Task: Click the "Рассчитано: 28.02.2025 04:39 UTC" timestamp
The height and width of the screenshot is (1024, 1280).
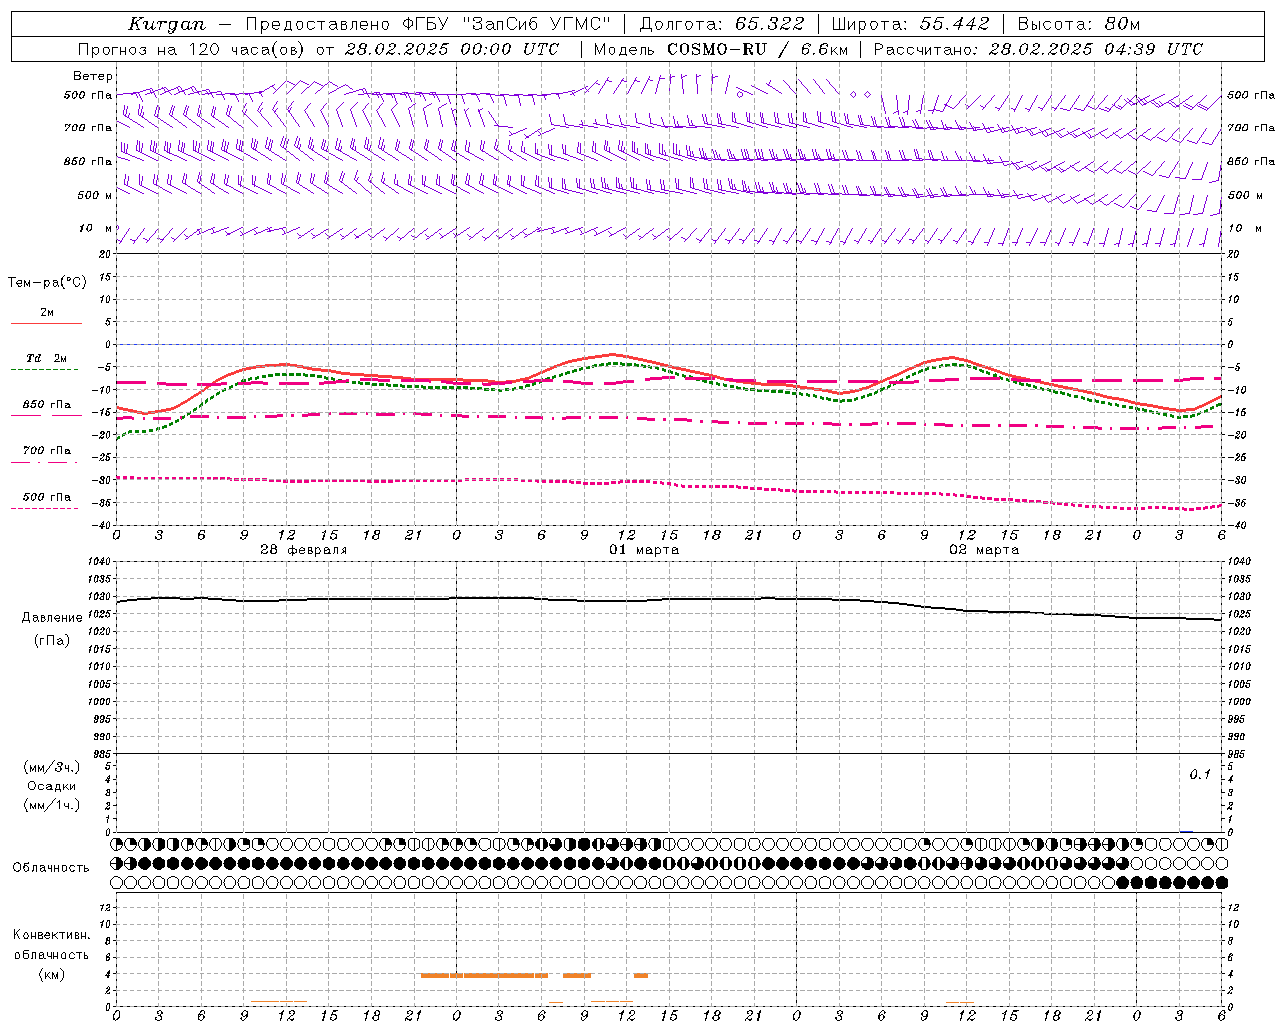Action: [x=1038, y=49]
